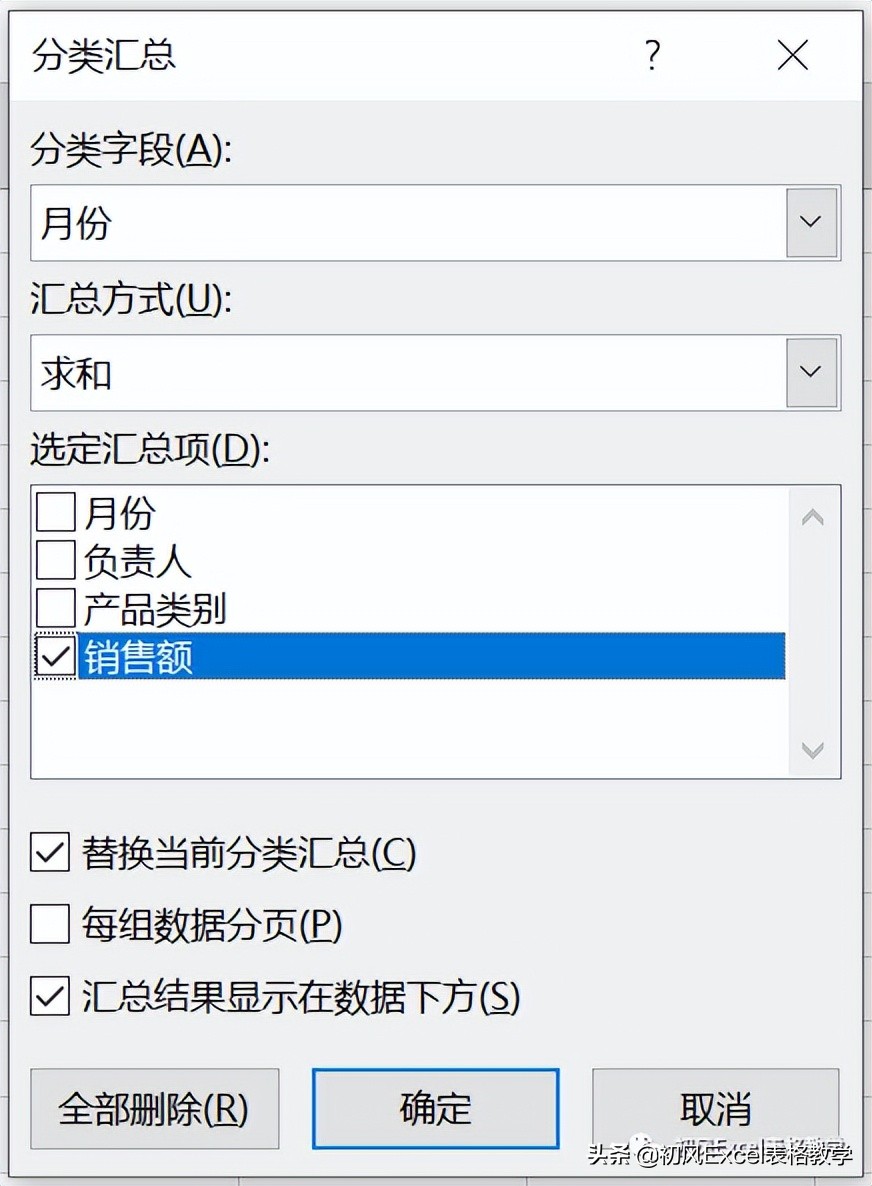Enable the 负责人 summary item checkbox

[56, 561]
